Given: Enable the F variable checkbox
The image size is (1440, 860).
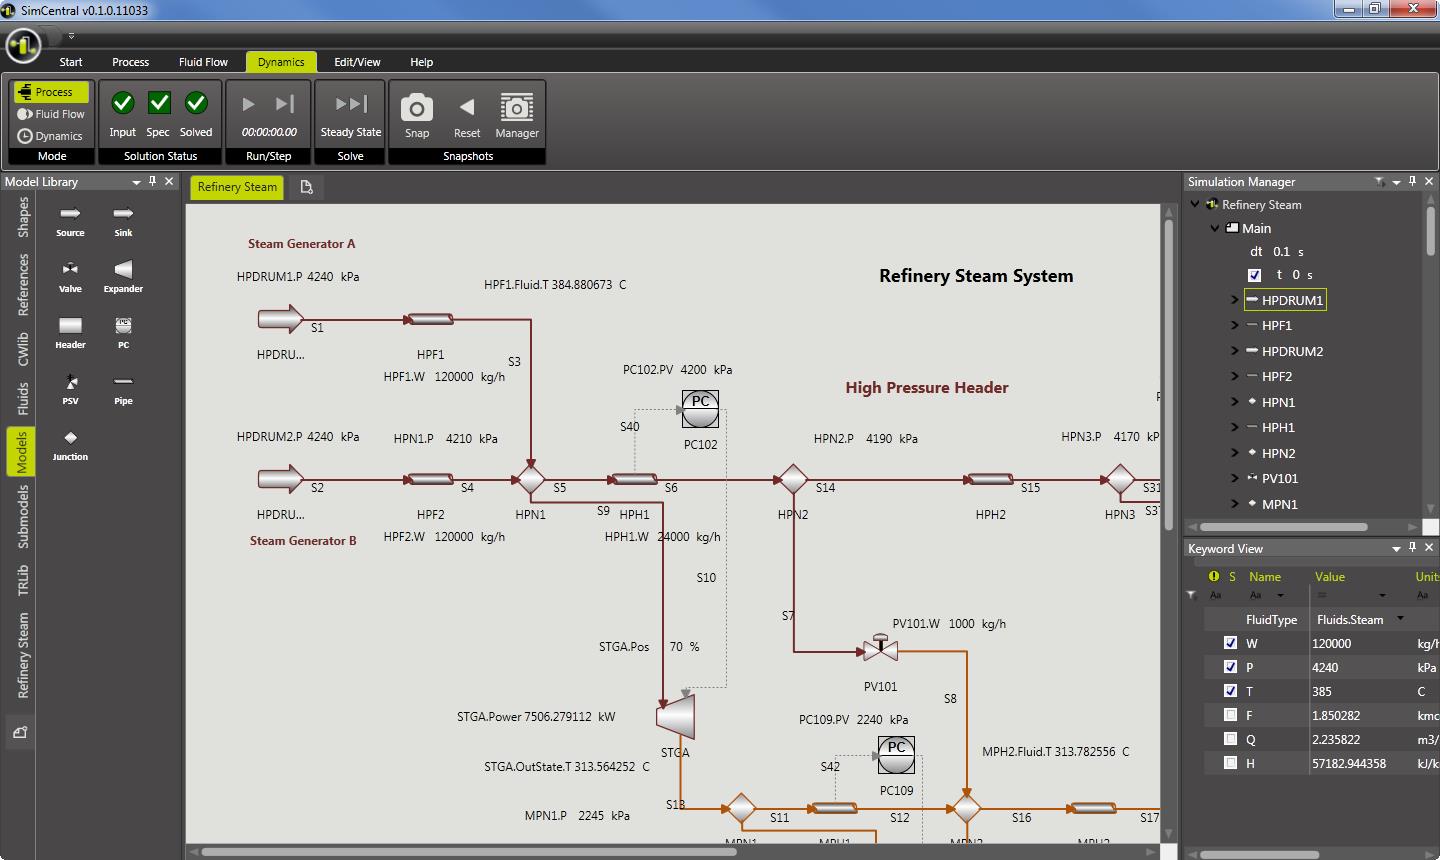Looking at the screenshot, I should click(x=1231, y=715).
